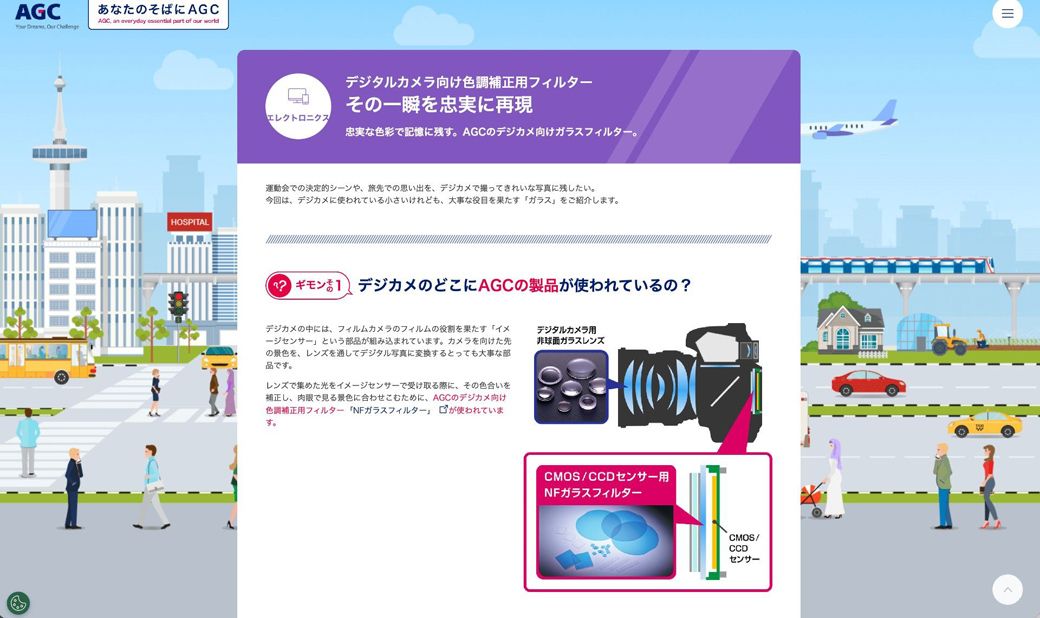
Task: Click the NF glass filter product photo
Action: (x=603, y=540)
